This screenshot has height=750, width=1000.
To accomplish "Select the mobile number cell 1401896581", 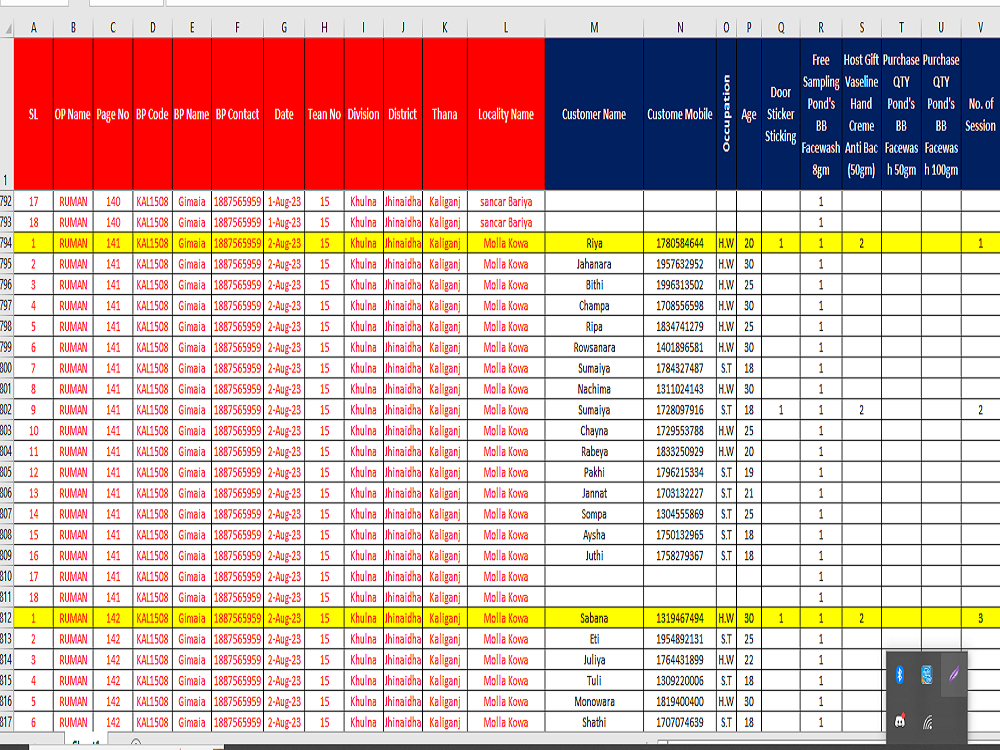I will [x=680, y=348].
